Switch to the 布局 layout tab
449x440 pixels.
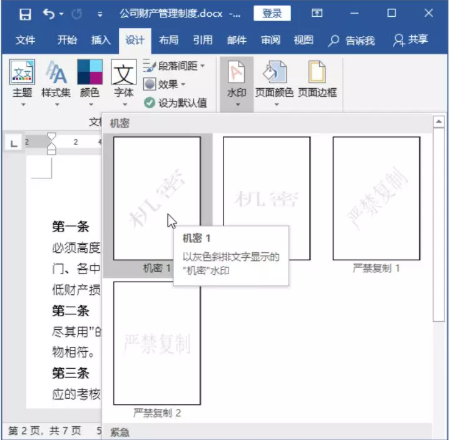click(169, 40)
